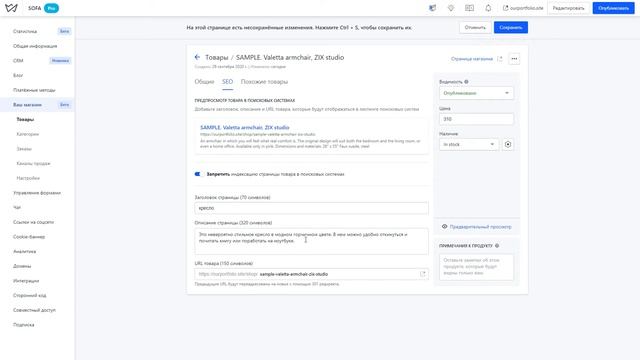Select Настройки submenu item
640x360 pixels.
28,178
